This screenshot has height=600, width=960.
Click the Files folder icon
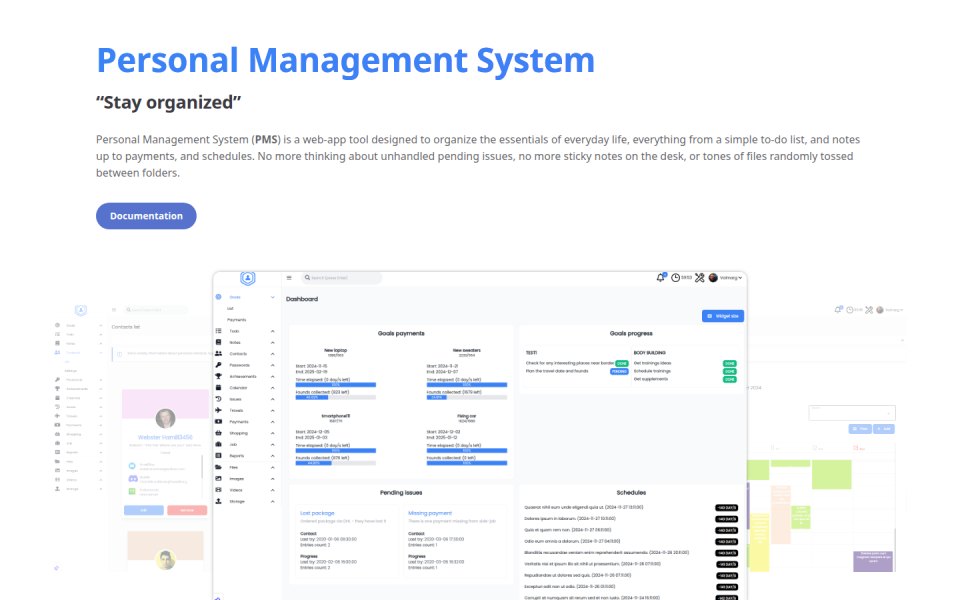[218, 467]
